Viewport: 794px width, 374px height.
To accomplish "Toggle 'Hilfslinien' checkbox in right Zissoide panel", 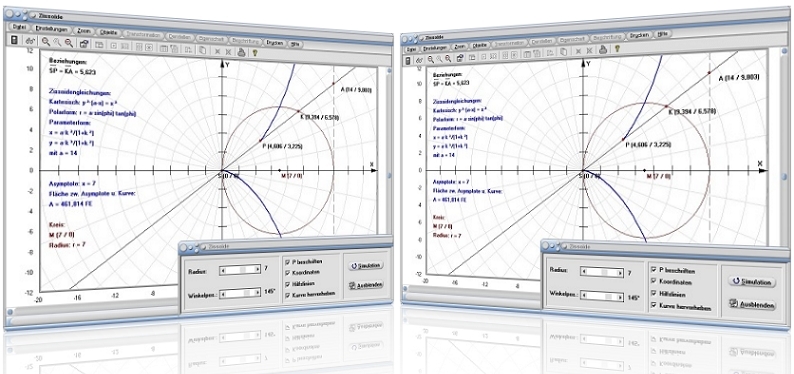I will 654,293.
